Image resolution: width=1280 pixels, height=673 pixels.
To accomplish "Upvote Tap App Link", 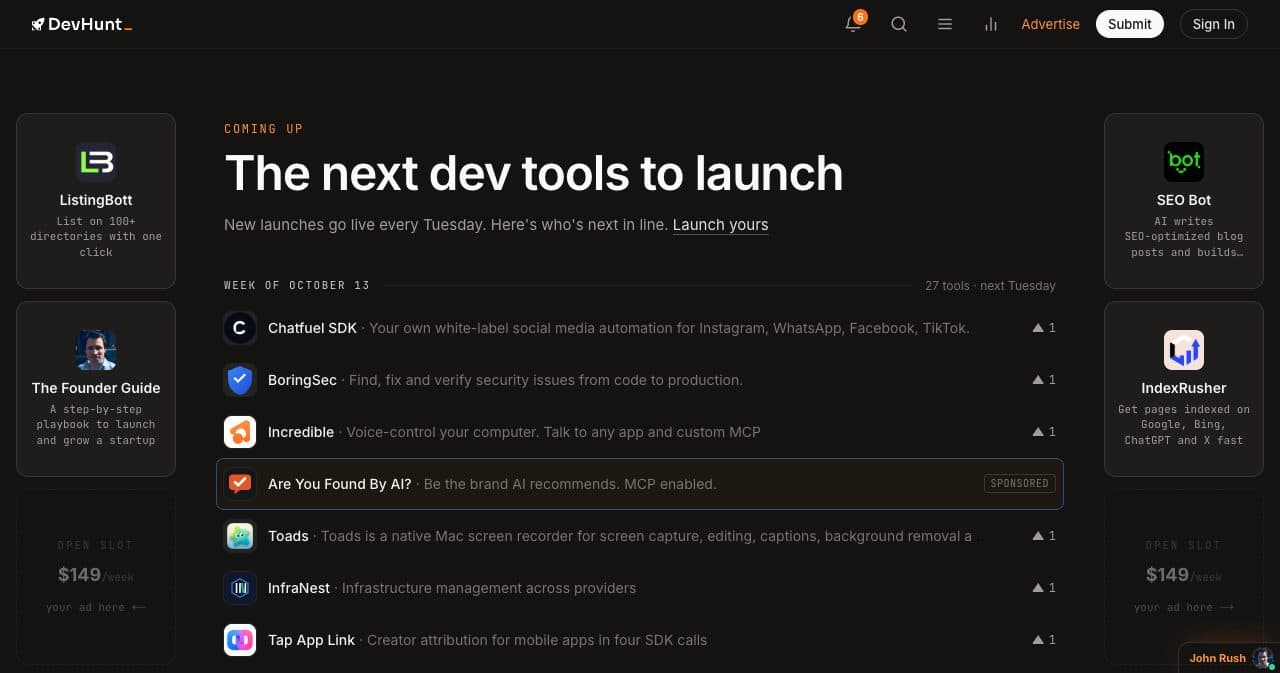I will tap(1044, 640).
